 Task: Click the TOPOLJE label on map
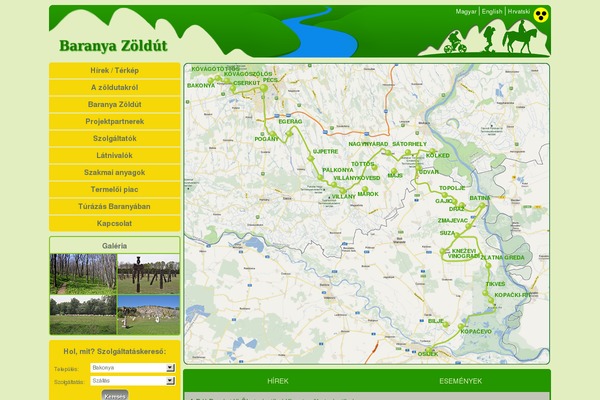tap(452, 188)
